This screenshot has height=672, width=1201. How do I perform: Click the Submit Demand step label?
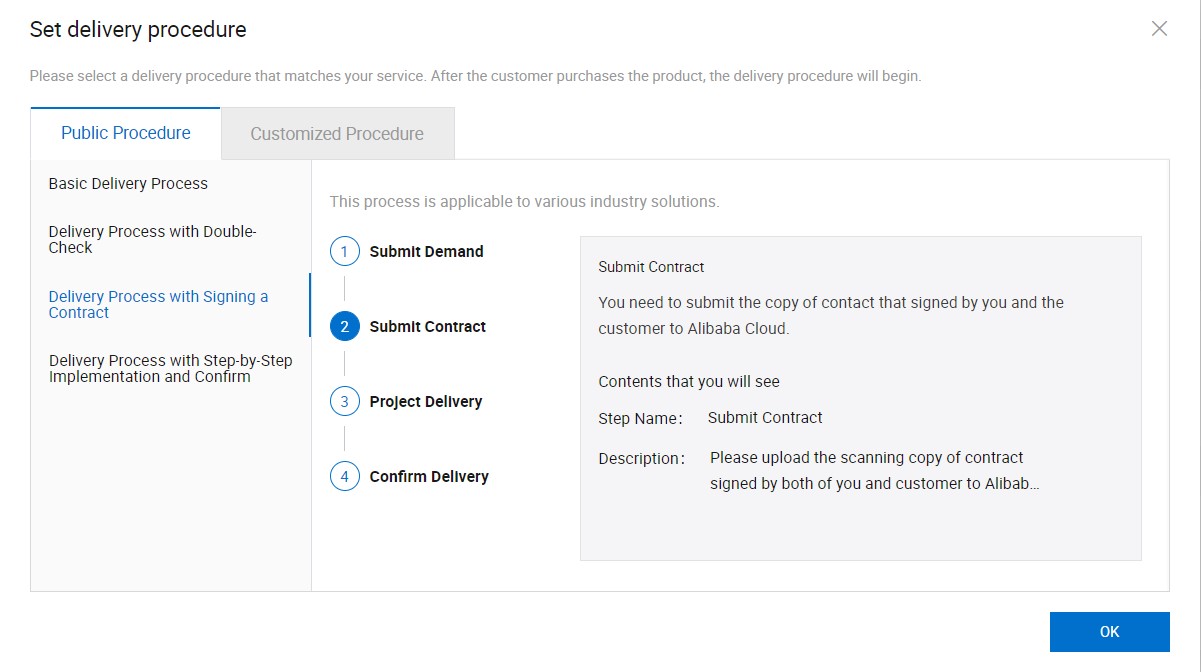point(425,251)
